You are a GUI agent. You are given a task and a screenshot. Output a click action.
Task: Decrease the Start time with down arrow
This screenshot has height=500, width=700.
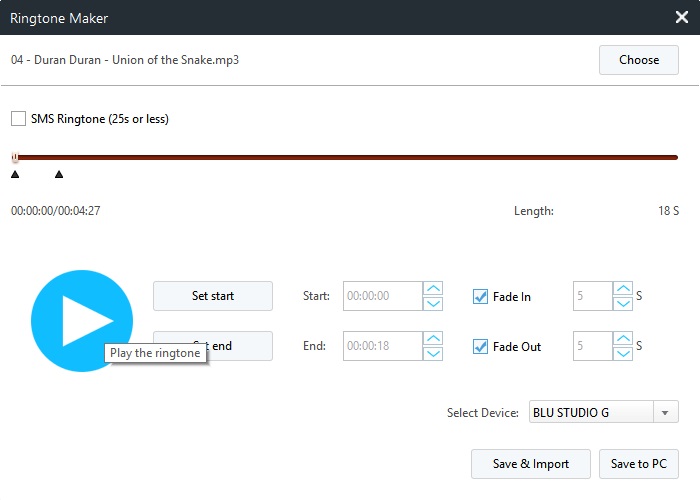point(433,303)
